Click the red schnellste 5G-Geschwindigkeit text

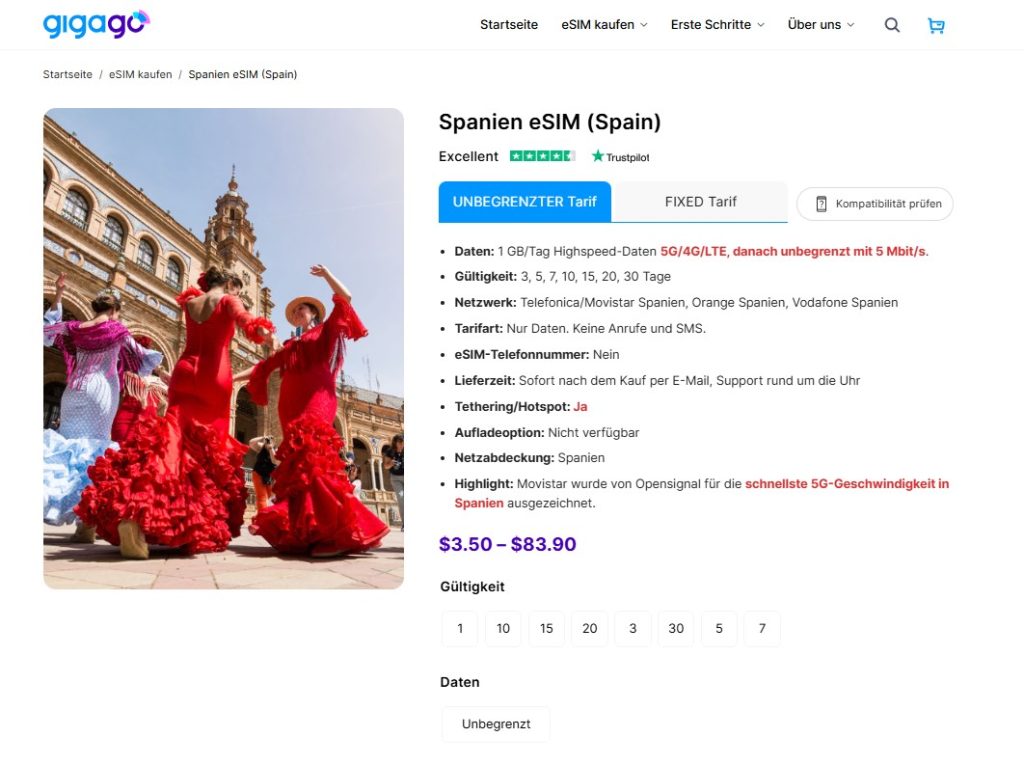pyautogui.click(x=701, y=493)
